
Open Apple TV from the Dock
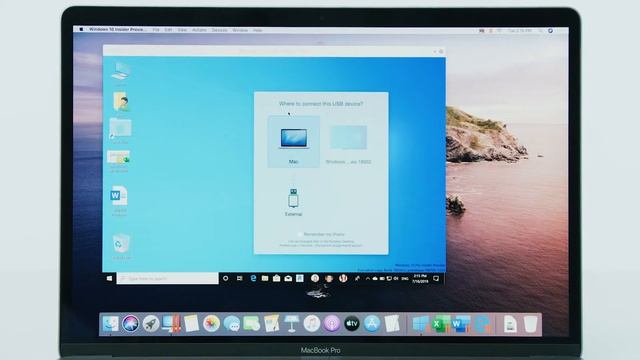click(352, 324)
